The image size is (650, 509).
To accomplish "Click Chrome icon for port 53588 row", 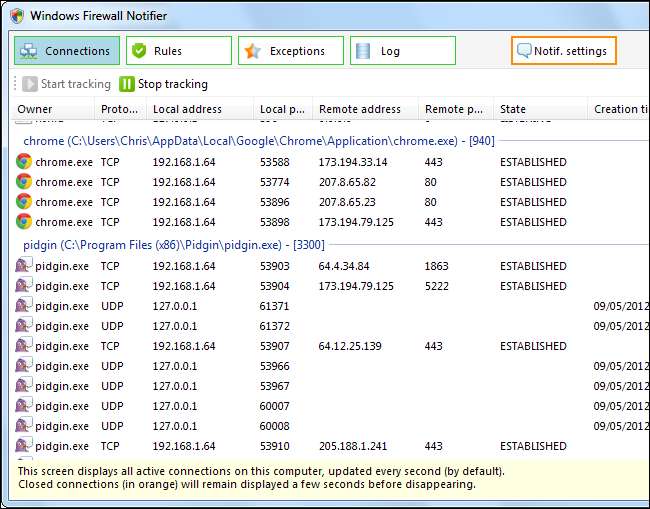I will coord(24,162).
